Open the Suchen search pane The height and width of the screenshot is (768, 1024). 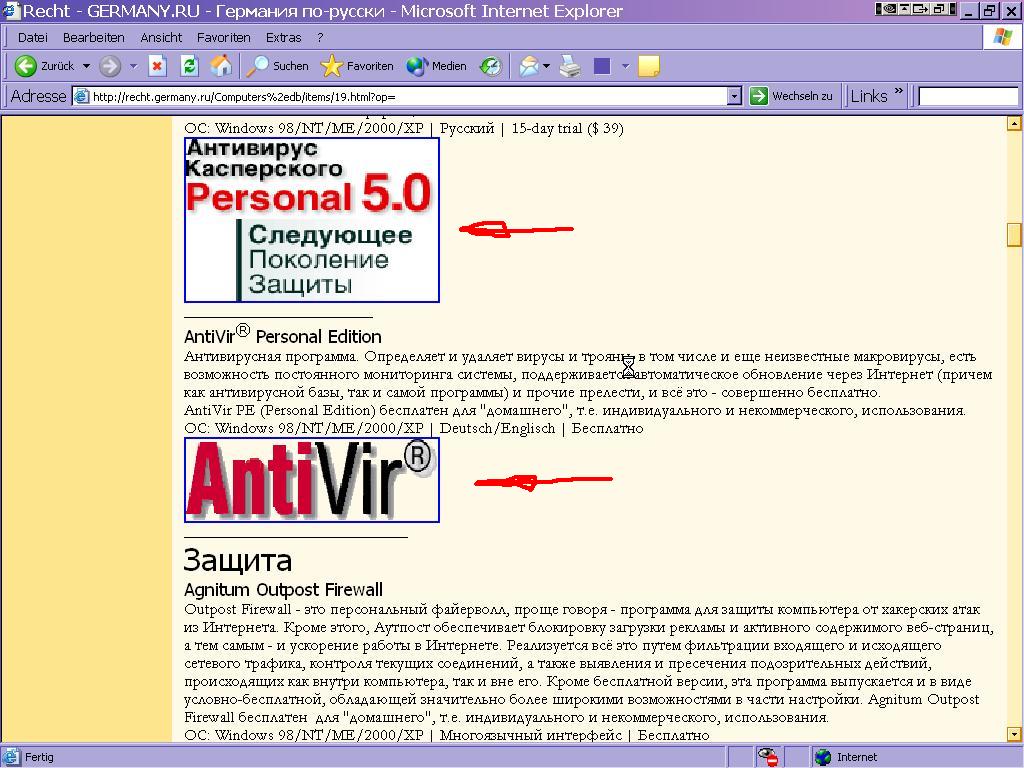278,66
